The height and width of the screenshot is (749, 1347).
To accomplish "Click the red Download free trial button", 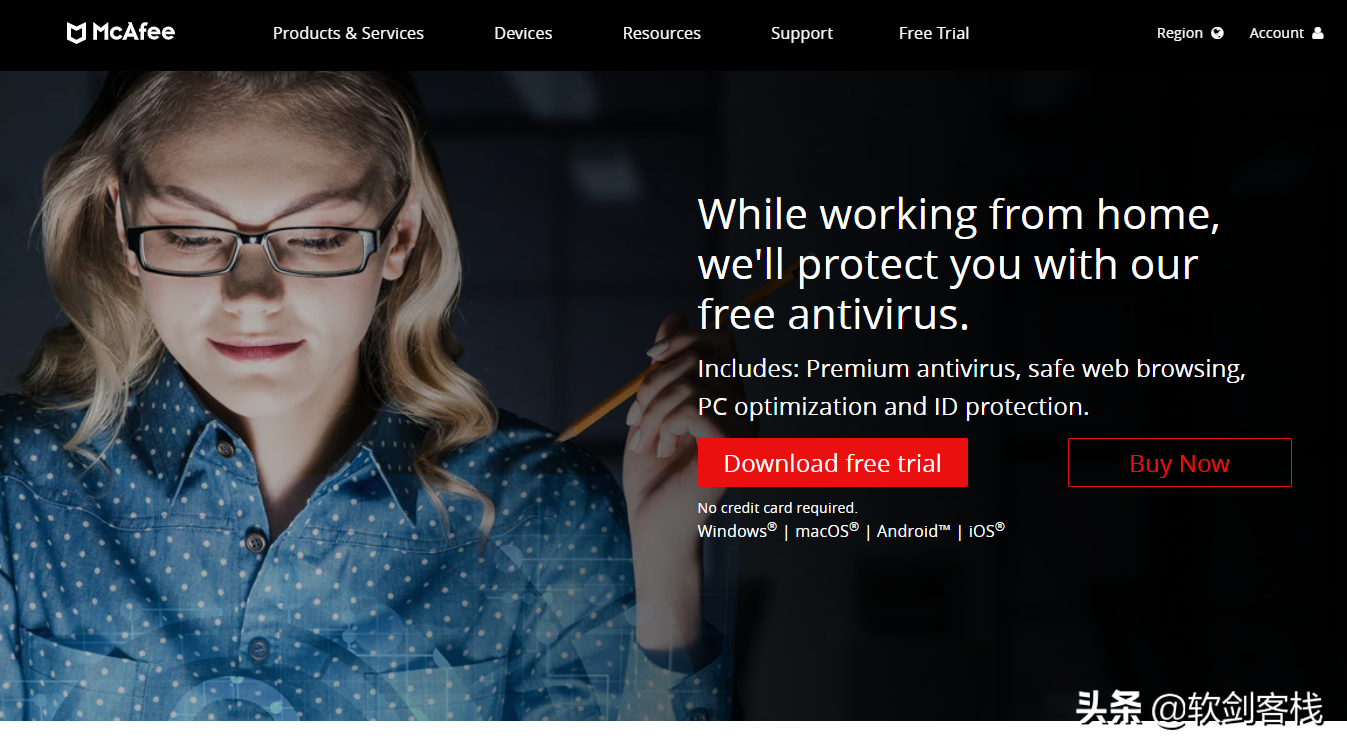I will [832, 463].
